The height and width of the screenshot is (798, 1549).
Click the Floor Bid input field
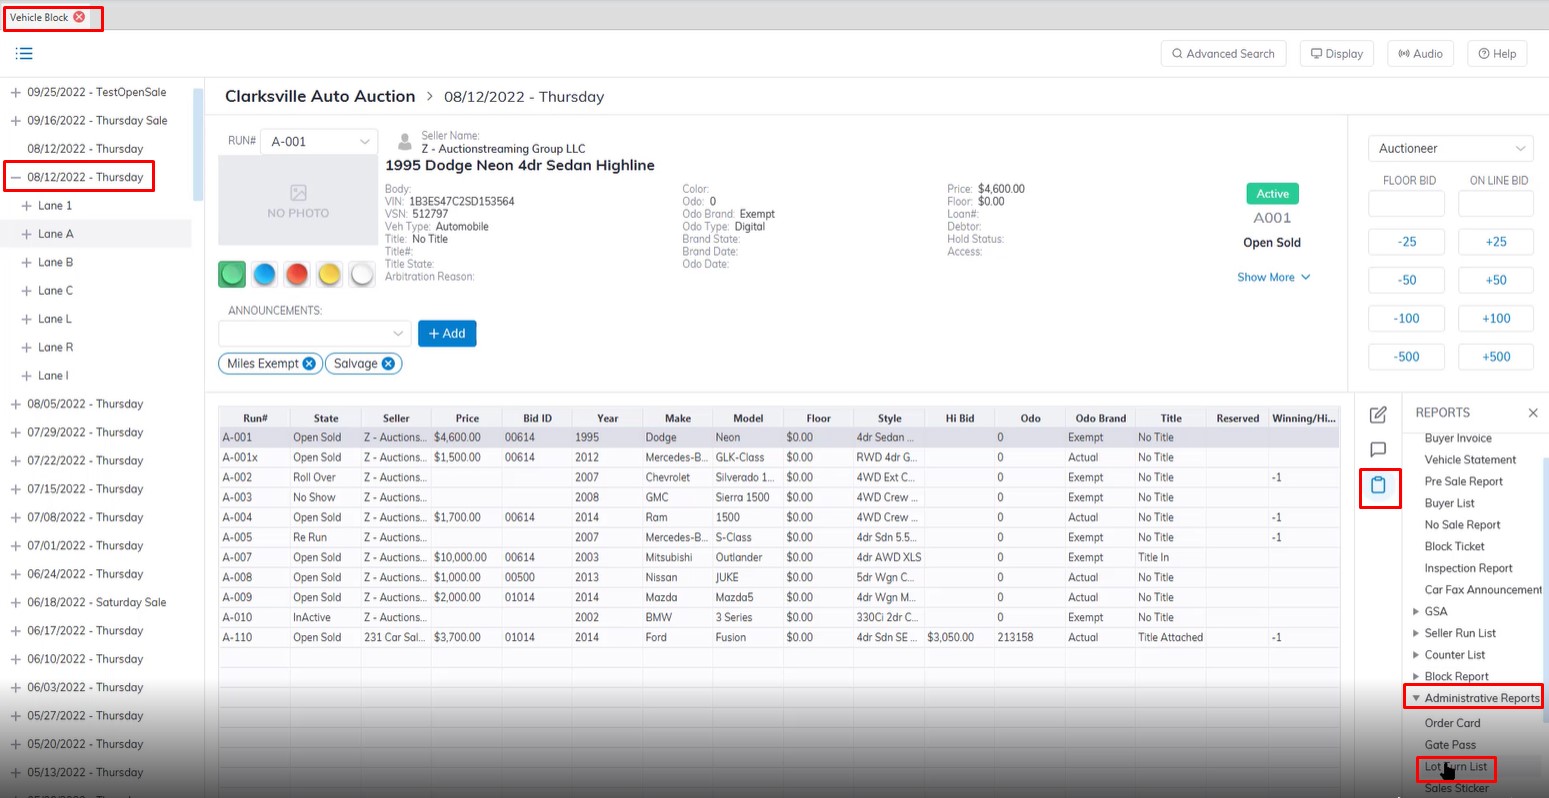pyautogui.click(x=1406, y=204)
